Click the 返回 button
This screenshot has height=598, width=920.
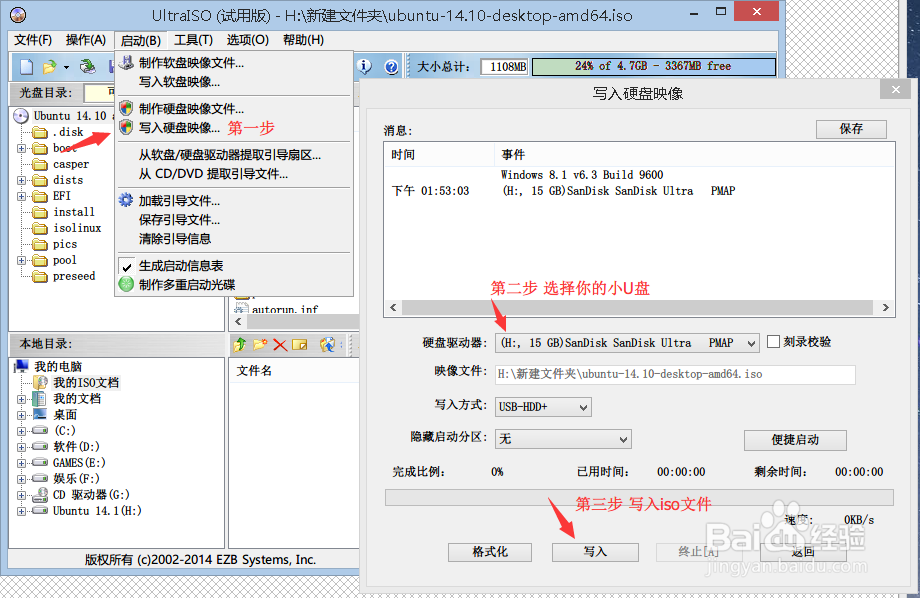tap(803, 552)
